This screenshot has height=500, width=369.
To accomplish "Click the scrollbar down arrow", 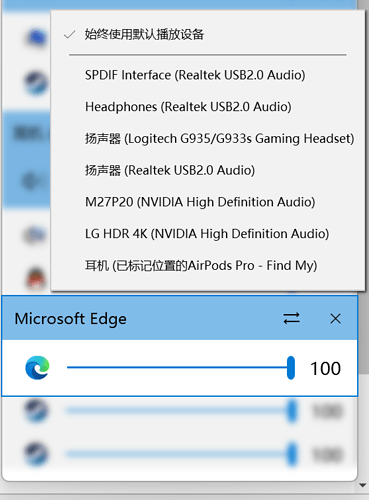I will coord(363,485).
